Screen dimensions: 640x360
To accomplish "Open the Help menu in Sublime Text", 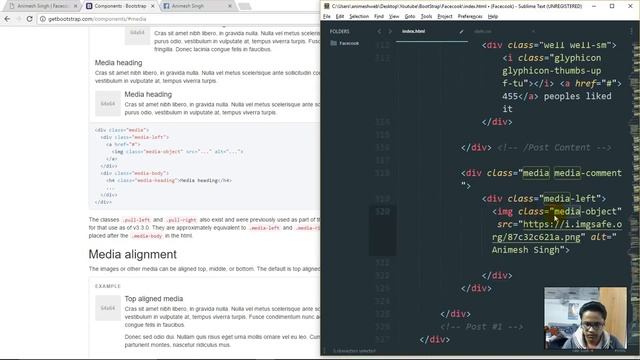I will tap(493, 16).
